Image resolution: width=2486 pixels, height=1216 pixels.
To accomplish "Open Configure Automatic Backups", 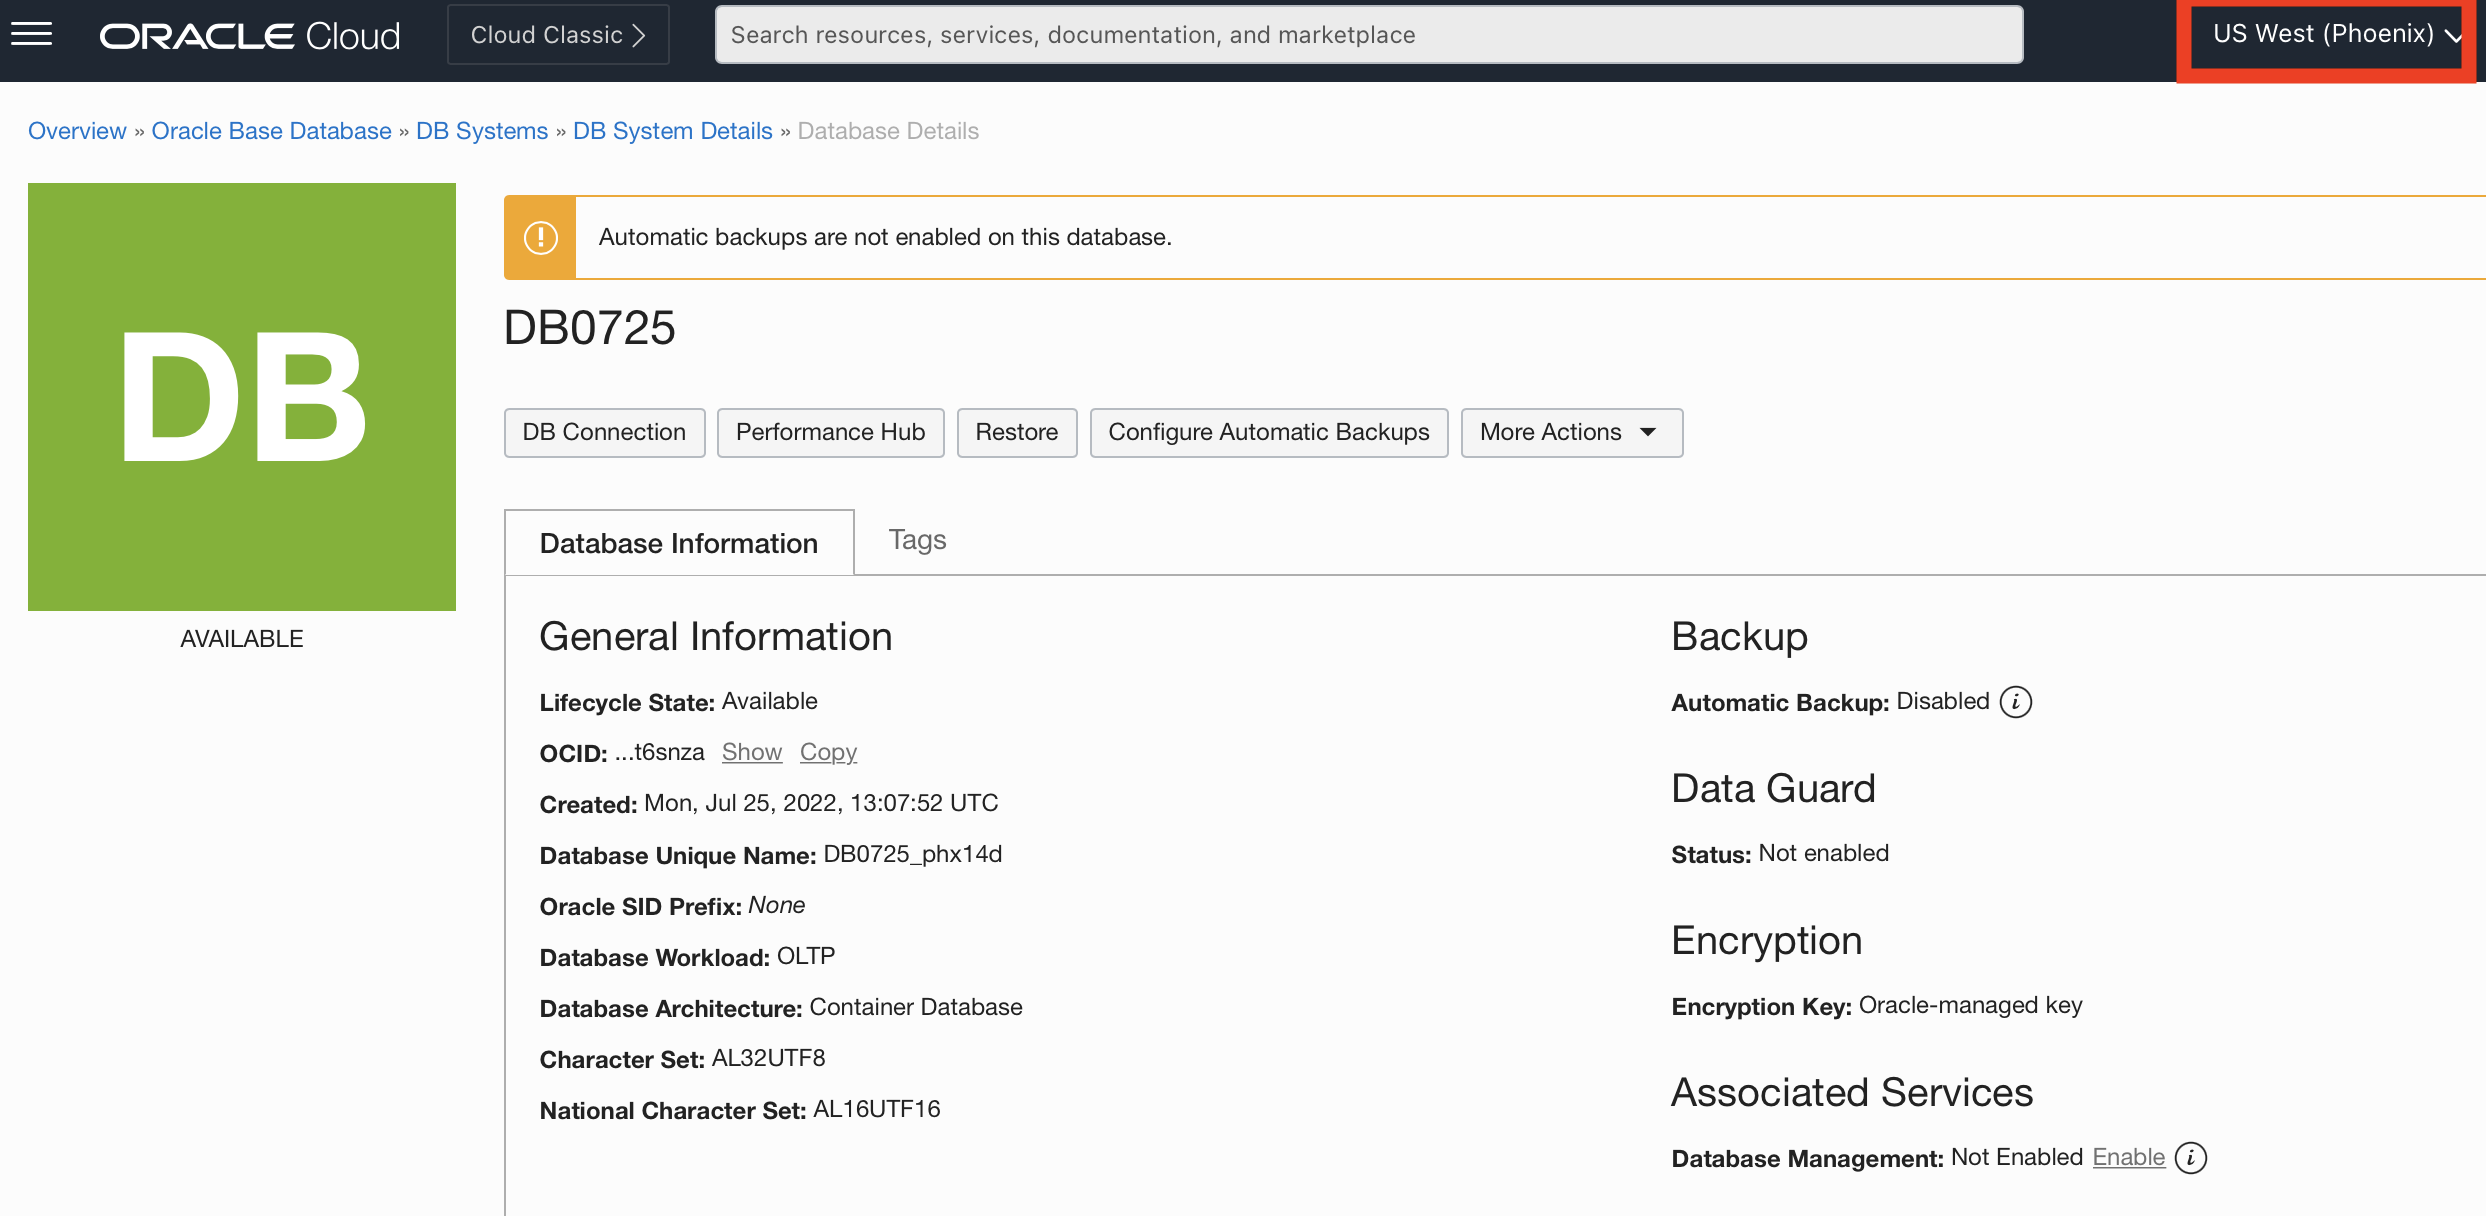I will click(x=1268, y=432).
